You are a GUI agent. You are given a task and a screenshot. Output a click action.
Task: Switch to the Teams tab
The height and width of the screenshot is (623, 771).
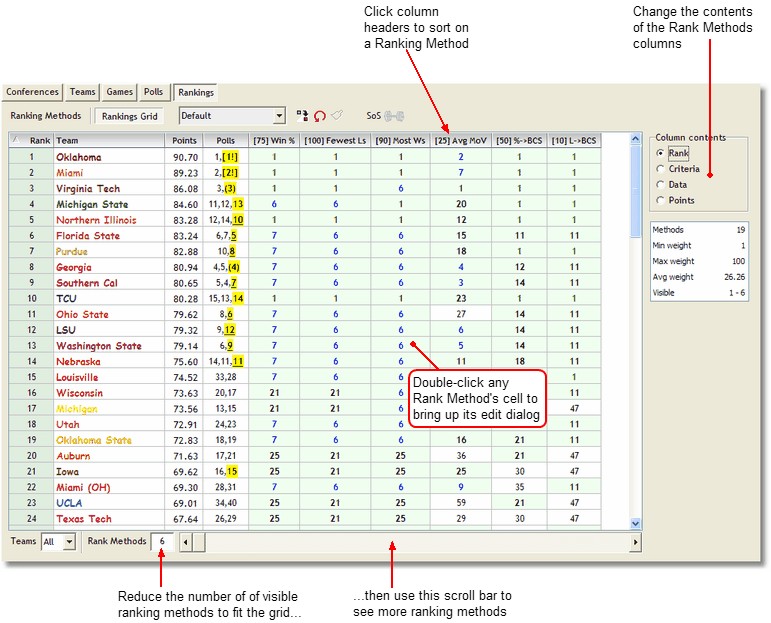point(82,92)
